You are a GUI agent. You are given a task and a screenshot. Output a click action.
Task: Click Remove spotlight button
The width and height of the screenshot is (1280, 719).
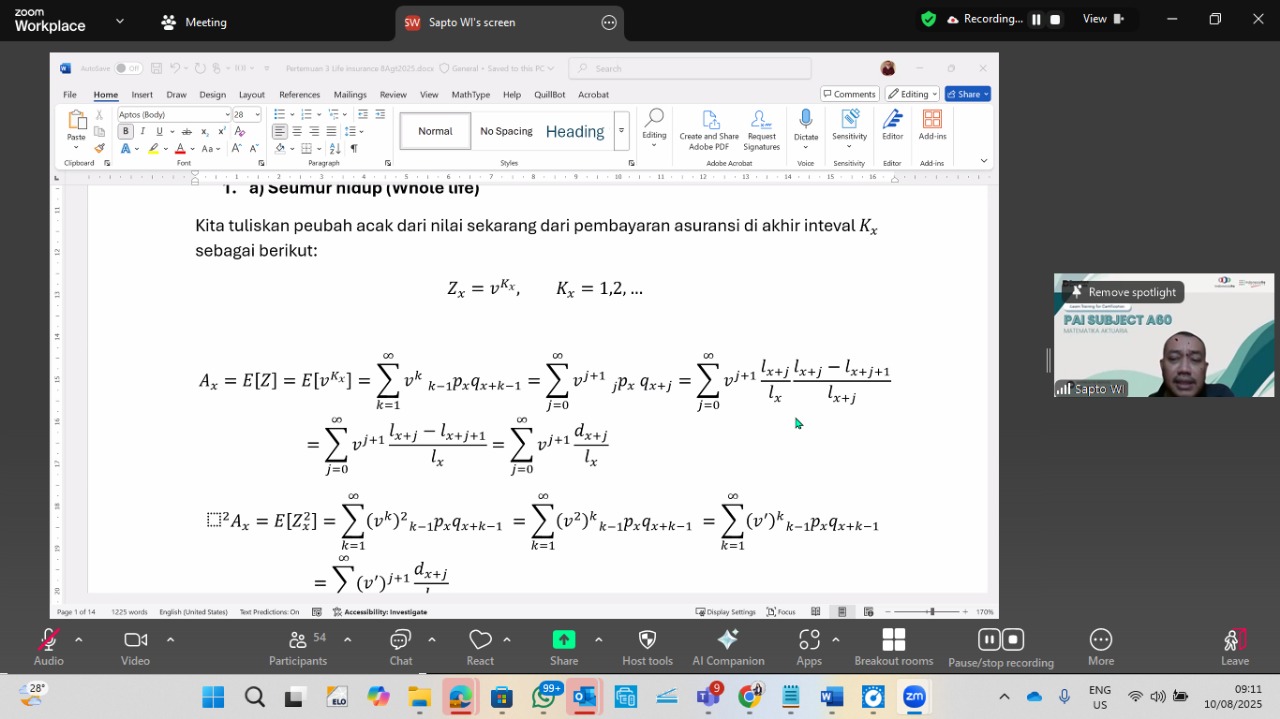(1123, 292)
